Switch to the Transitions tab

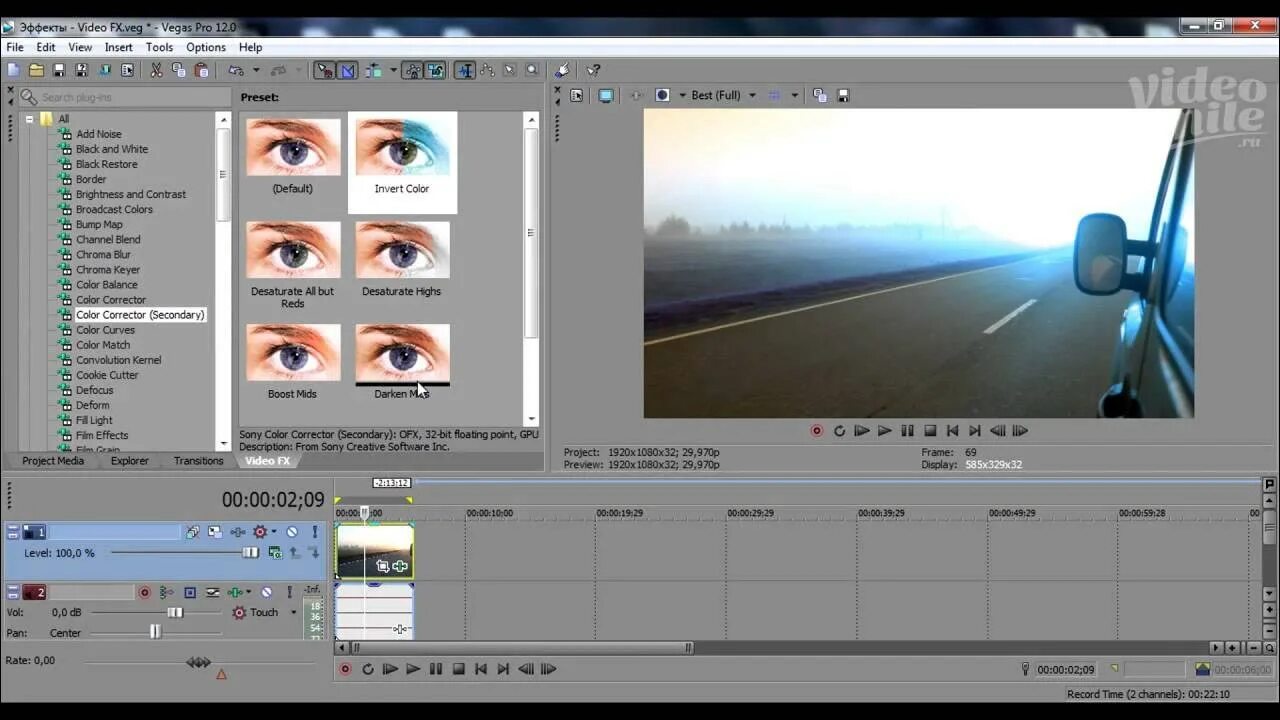point(198,461)
